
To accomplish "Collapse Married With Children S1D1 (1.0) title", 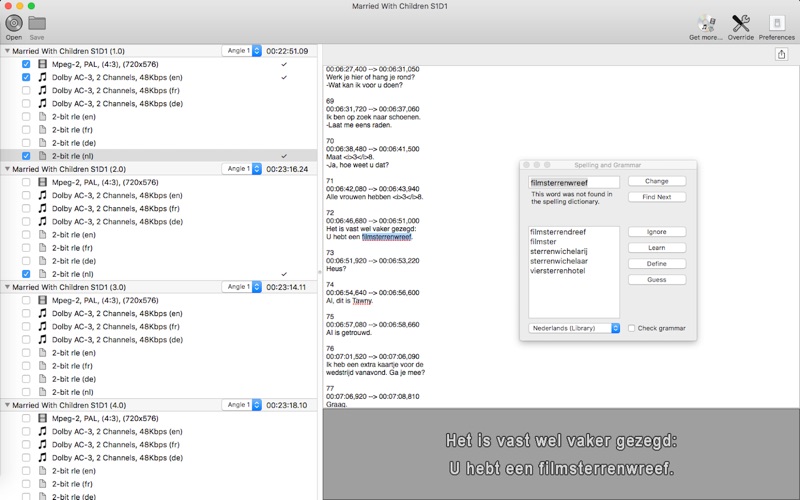I will point(7,51).
